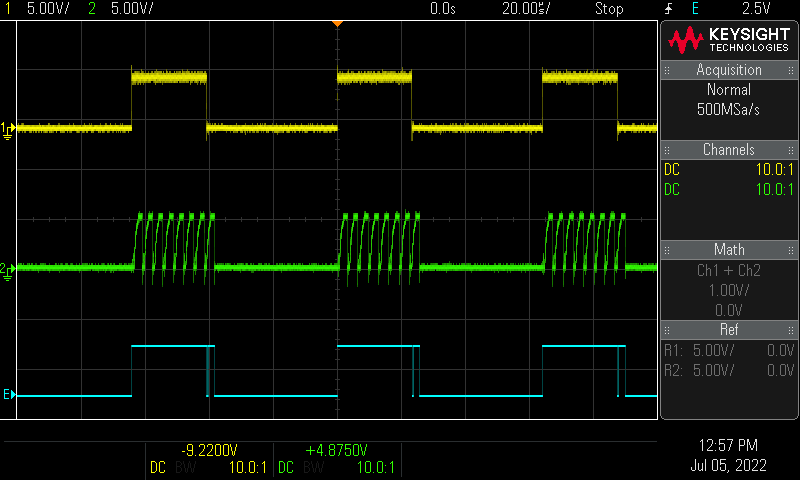The height and width of the screenshot is (480, 800).
Task: Click green DC label in bottom bar
Action: (286, 467)
